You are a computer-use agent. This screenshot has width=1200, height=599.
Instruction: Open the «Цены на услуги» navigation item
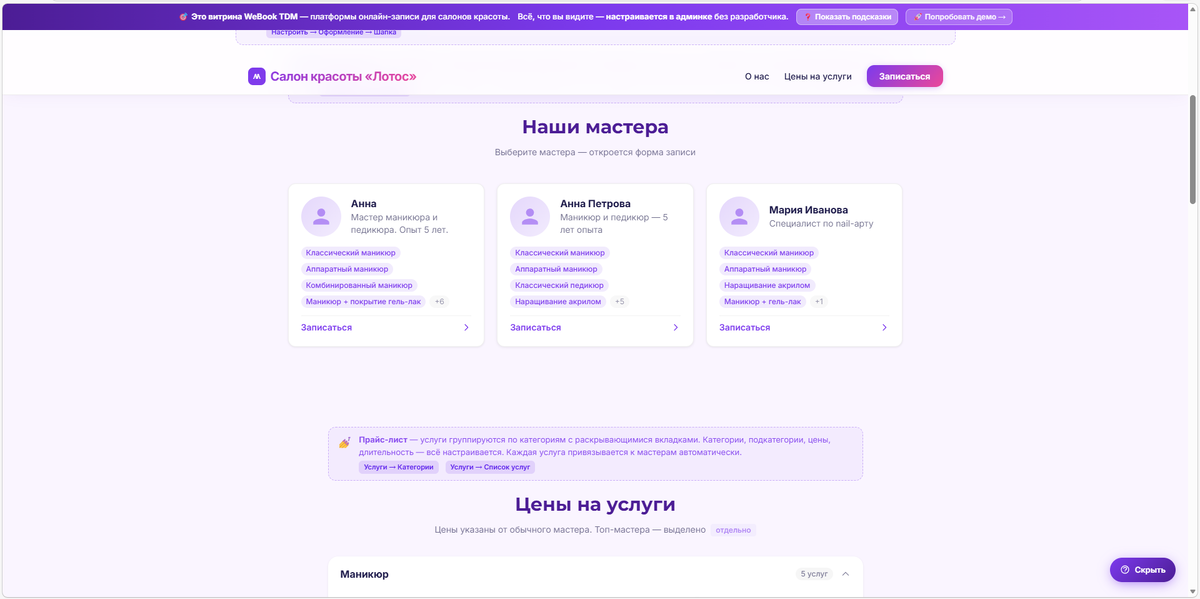point(819,75)
